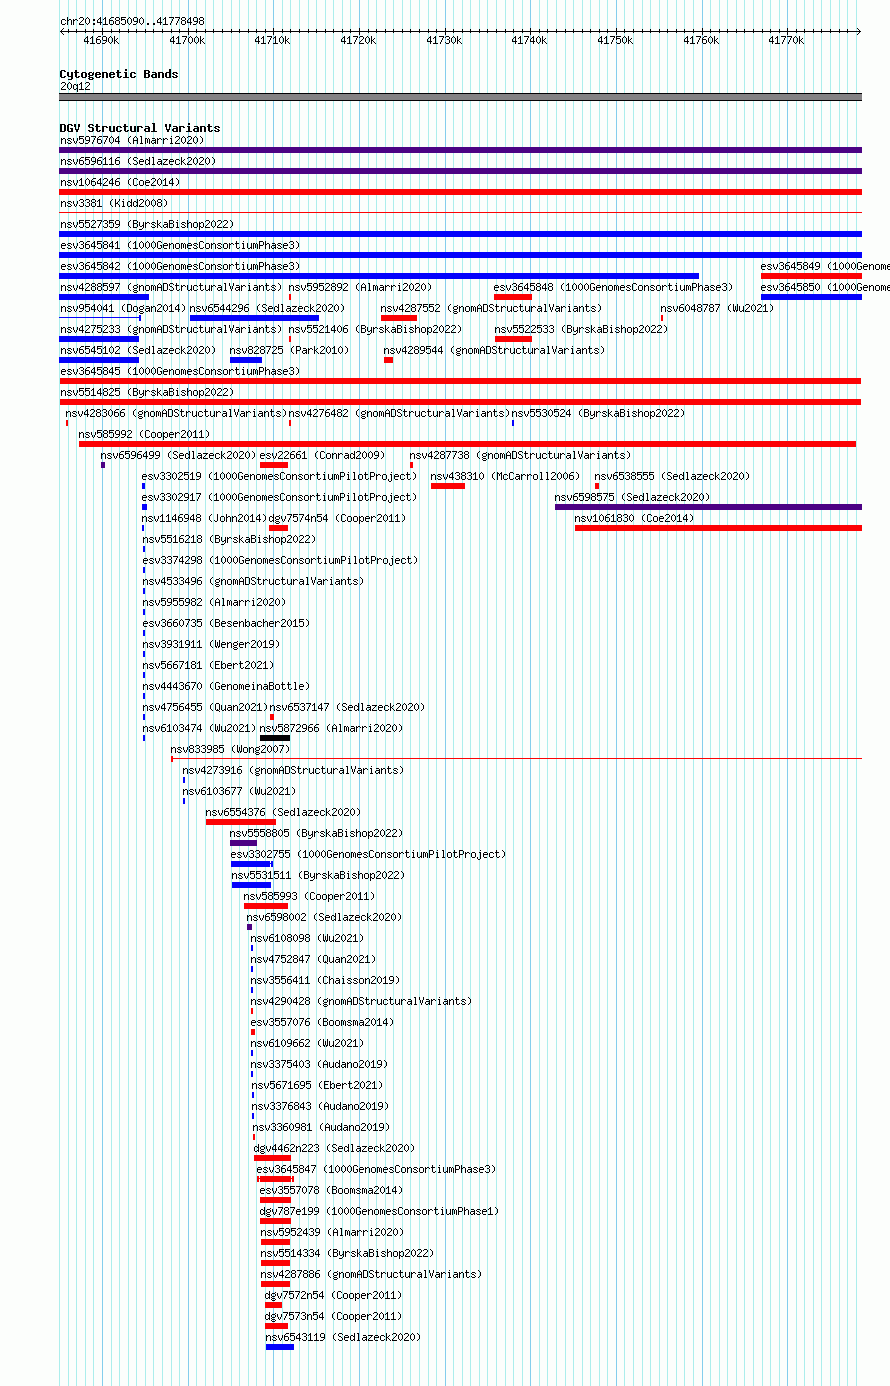The height and width of the screenshot is (1386, 890).
Task: Click red bar under nsv585993 (Cooper2011)
Action: [x=266, y=906]
